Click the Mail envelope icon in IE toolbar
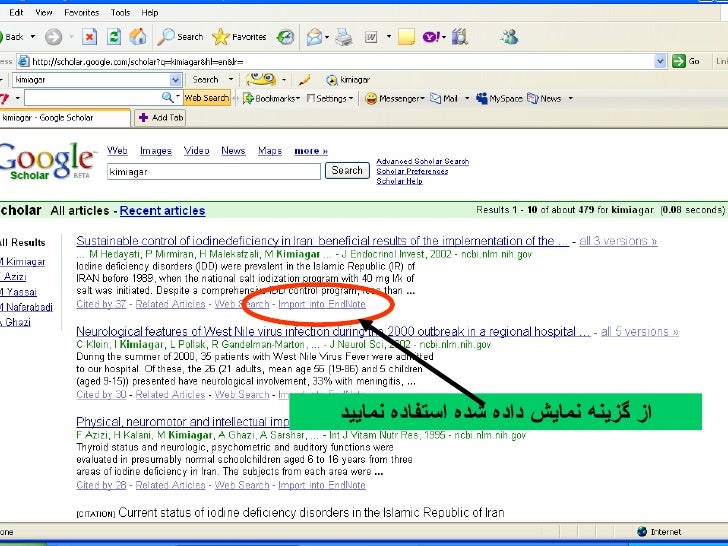This screenshot has width=728, height=546. (314, 37)
